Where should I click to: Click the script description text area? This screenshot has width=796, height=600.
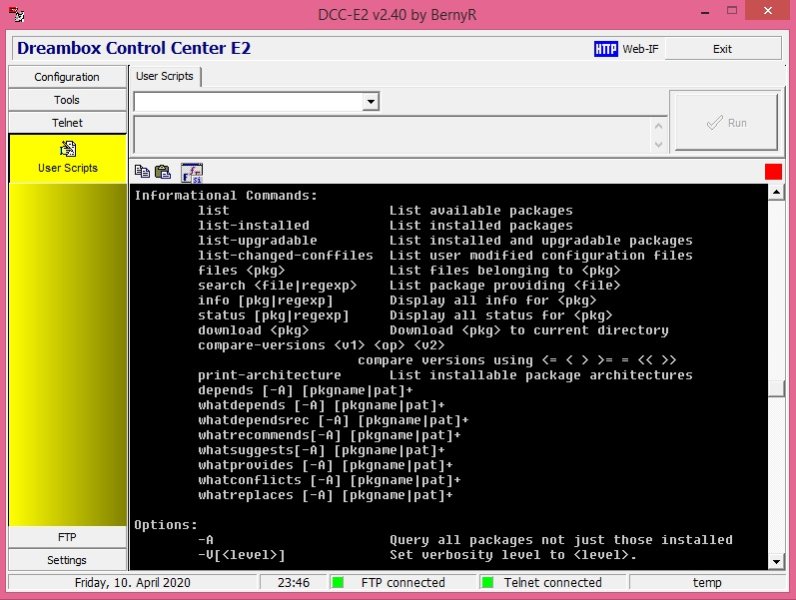392,135
